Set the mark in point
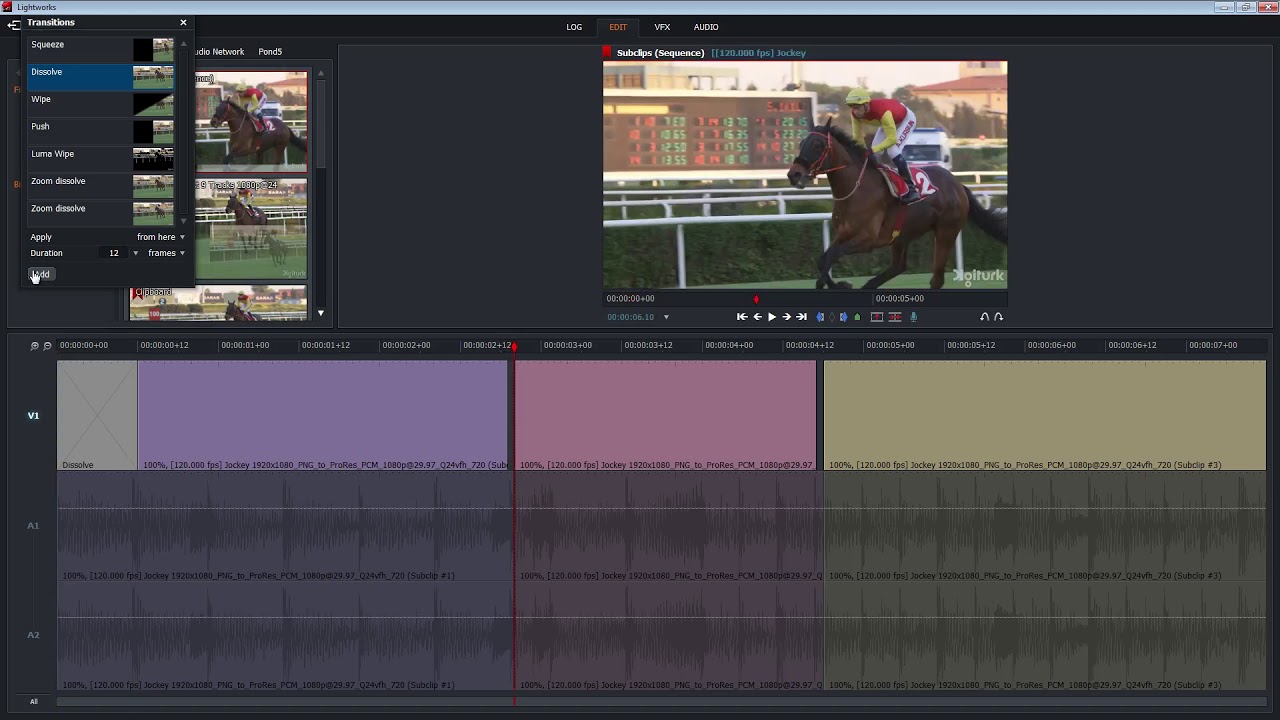The width and height of the screenshot is (1280, 720). click(821, 317)
